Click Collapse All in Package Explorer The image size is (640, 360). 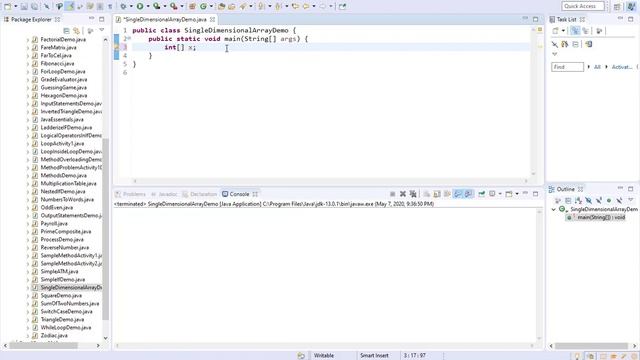coord(67,31)
